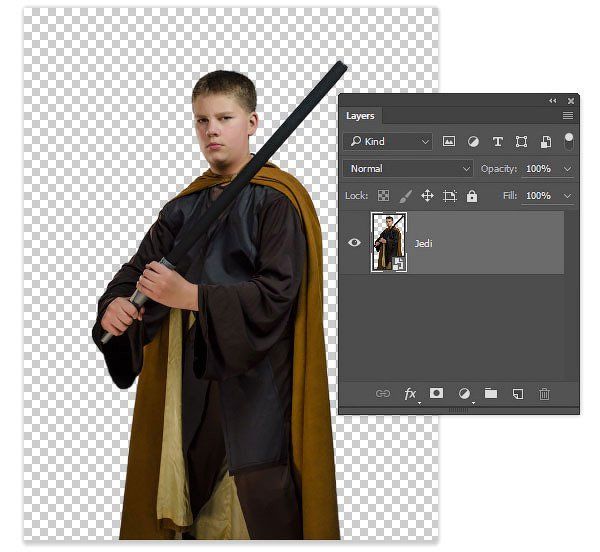Toggle layer filtering switch on/off
Screen dimensions: 600x552
(x=569, y=142)
